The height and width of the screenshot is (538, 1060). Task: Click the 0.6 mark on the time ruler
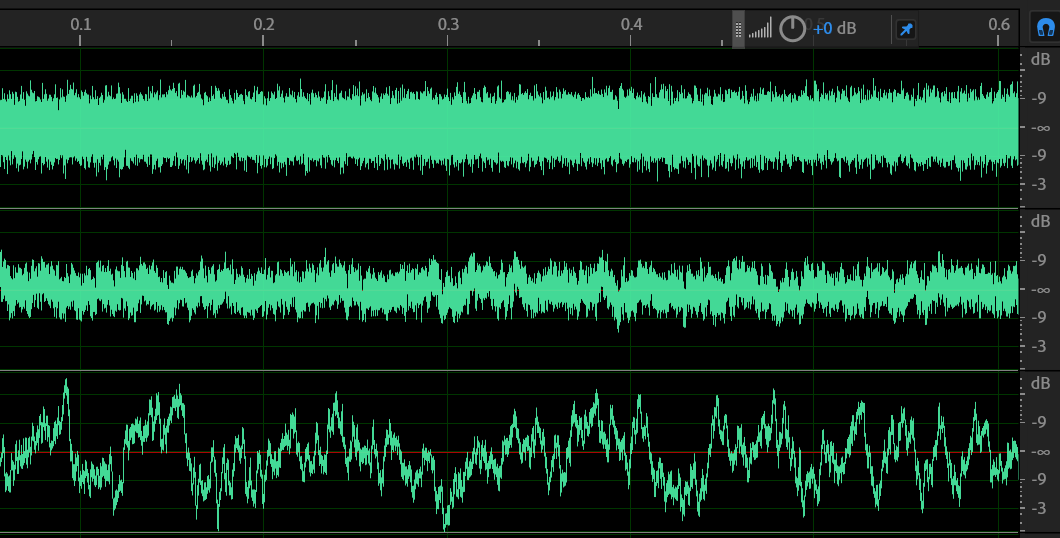pos(998,24)
